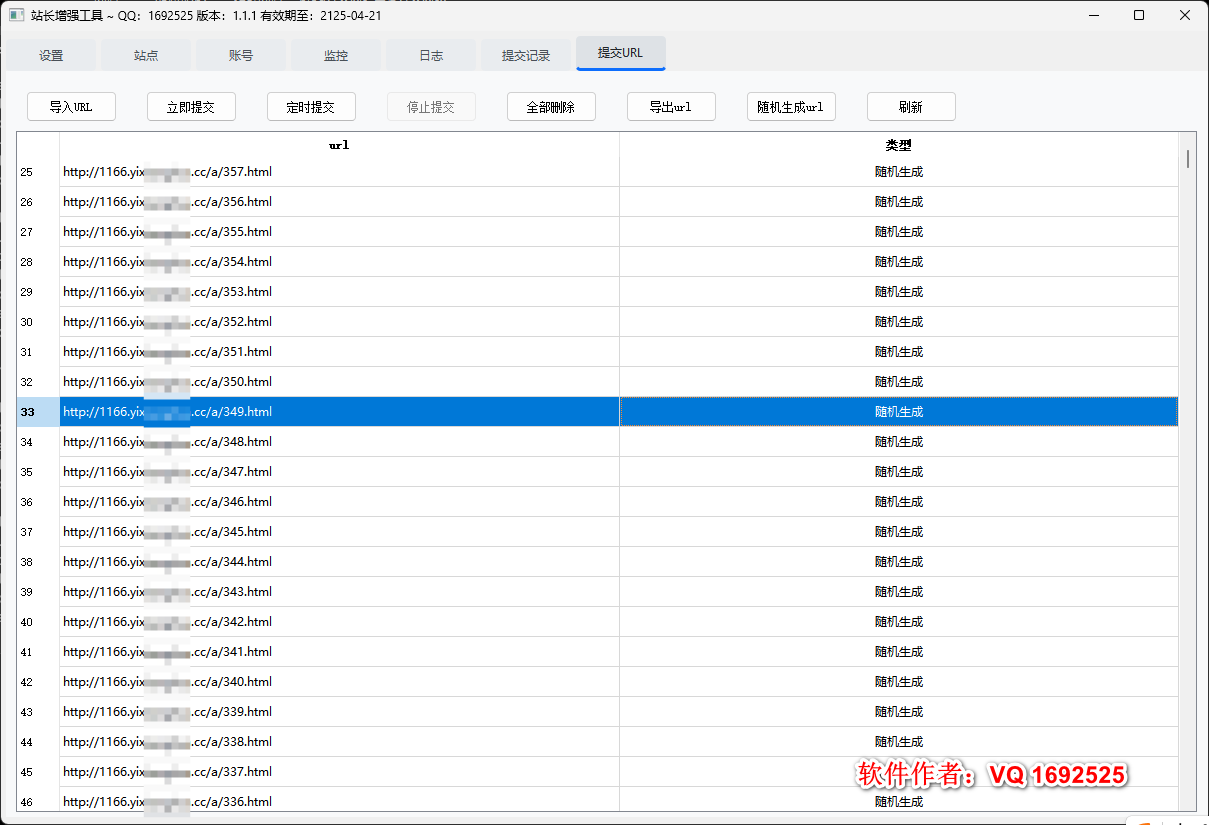Viewport: 1209px width, 825px height.
Task: Generate URLs with 随机生成url button
Action: coord(791,107)
